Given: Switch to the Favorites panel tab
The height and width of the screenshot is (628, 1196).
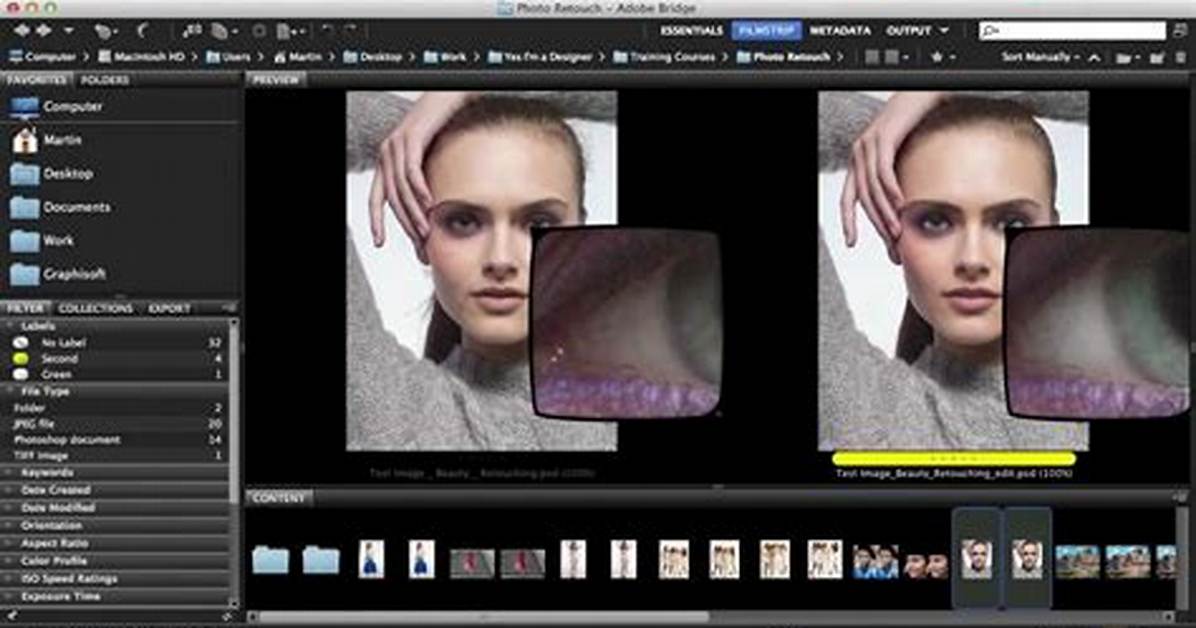Looking at the screenshot, I should 36,80.
